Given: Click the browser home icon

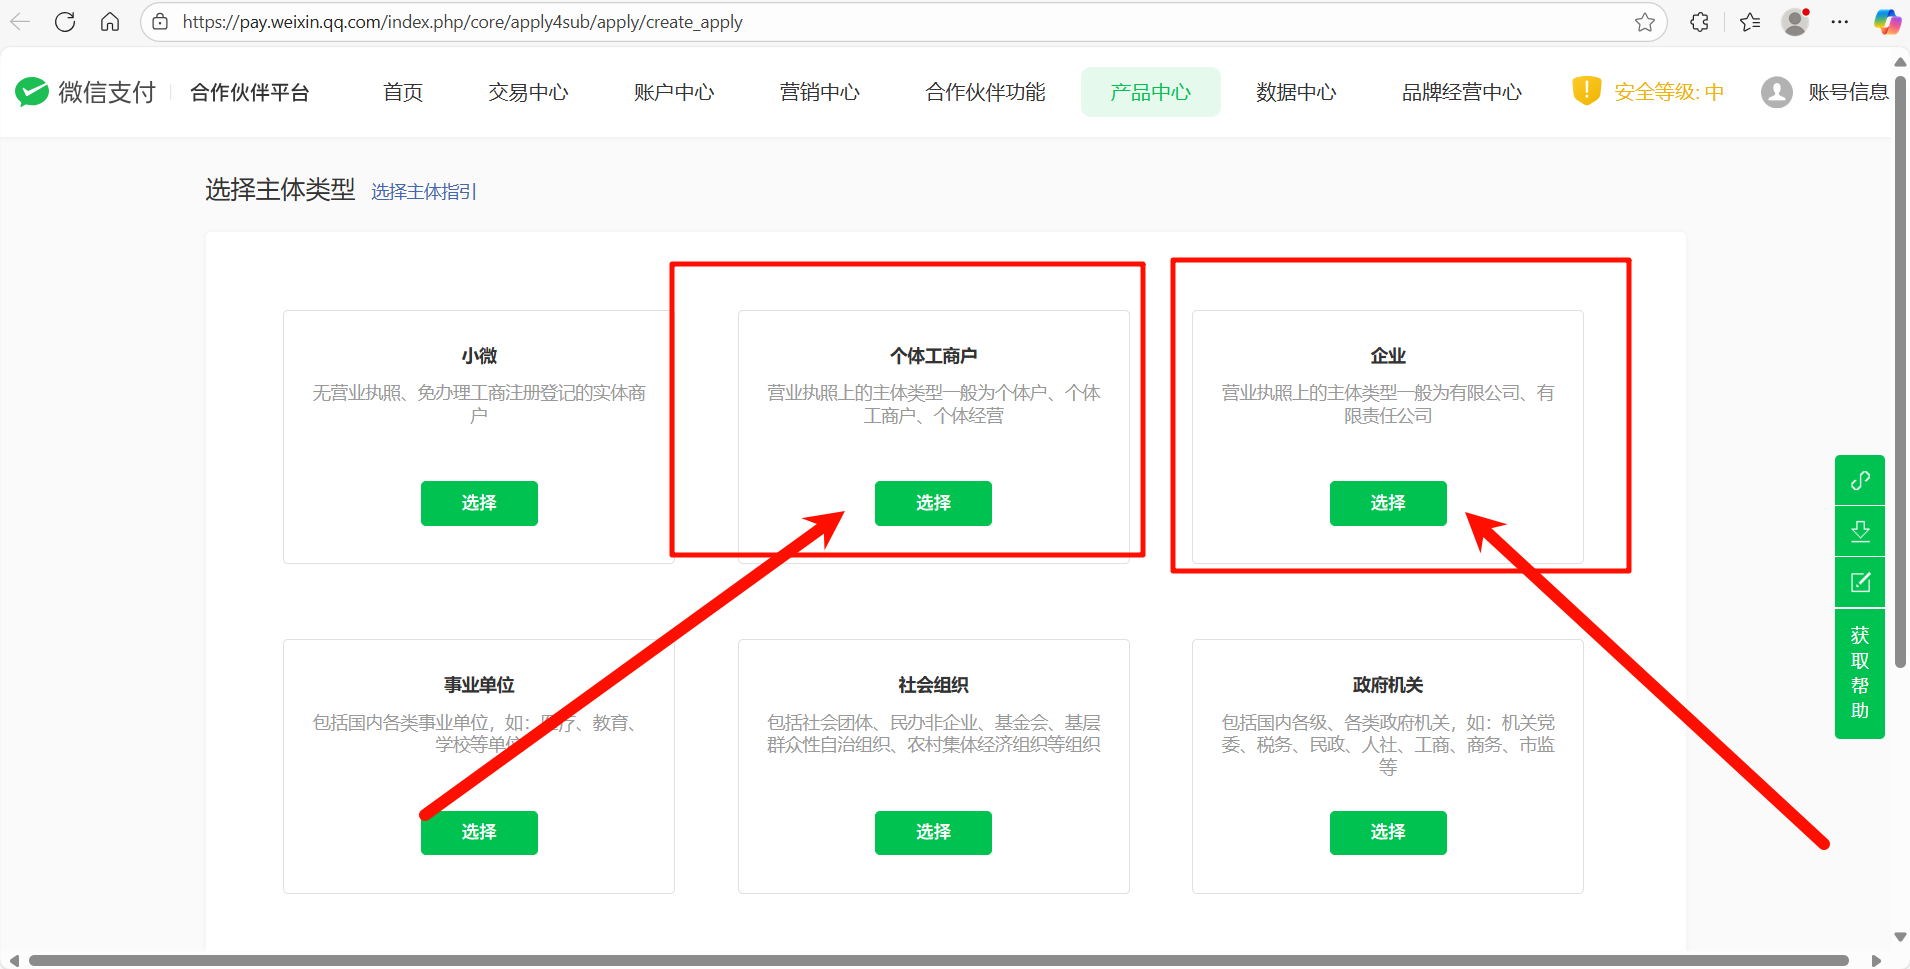Looking at the screenshot, I should coord(110,22).
